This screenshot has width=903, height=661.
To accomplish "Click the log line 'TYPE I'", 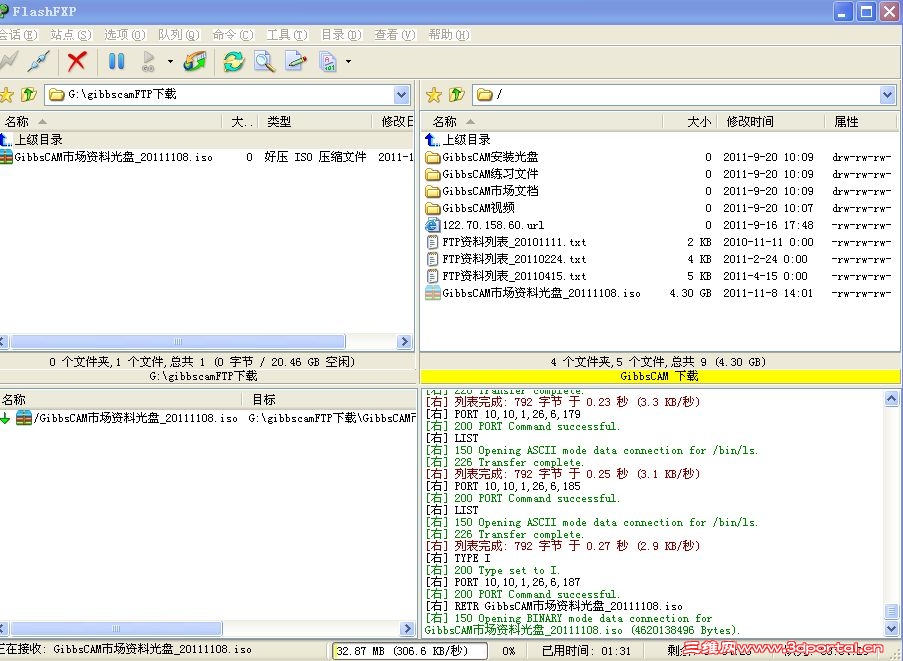I will (458, 558).
